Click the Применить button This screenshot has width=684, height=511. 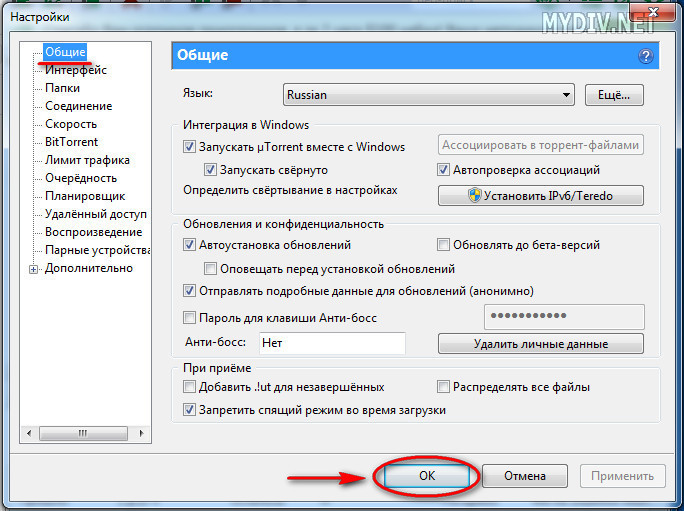[622, 476]
